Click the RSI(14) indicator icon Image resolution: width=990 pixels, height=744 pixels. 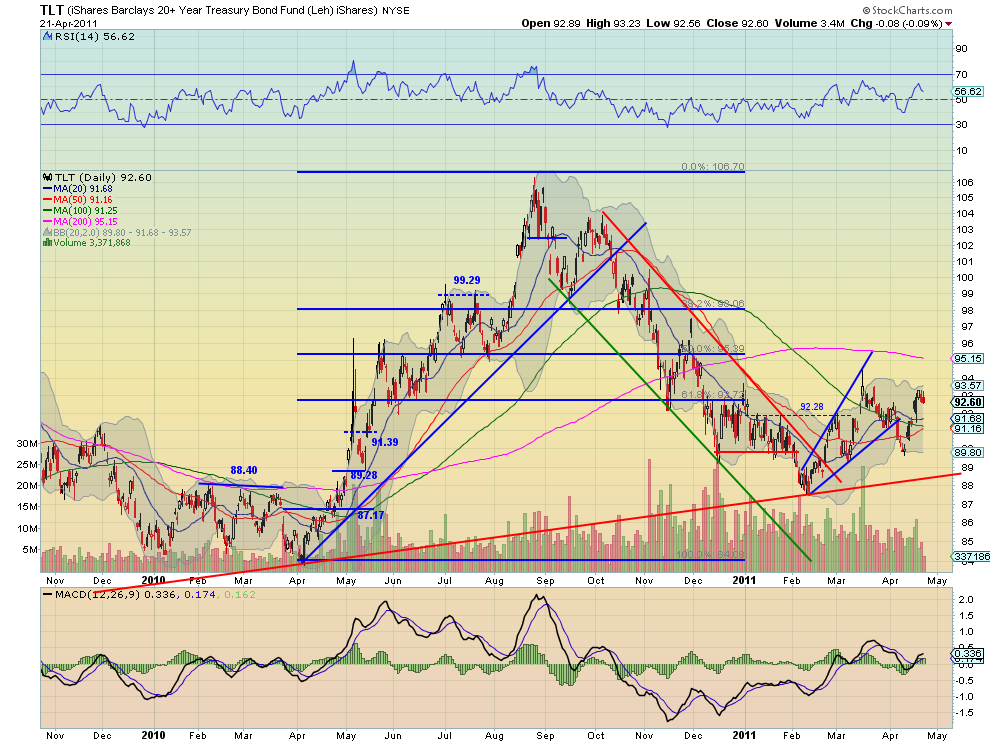click(x=47, y=37)
